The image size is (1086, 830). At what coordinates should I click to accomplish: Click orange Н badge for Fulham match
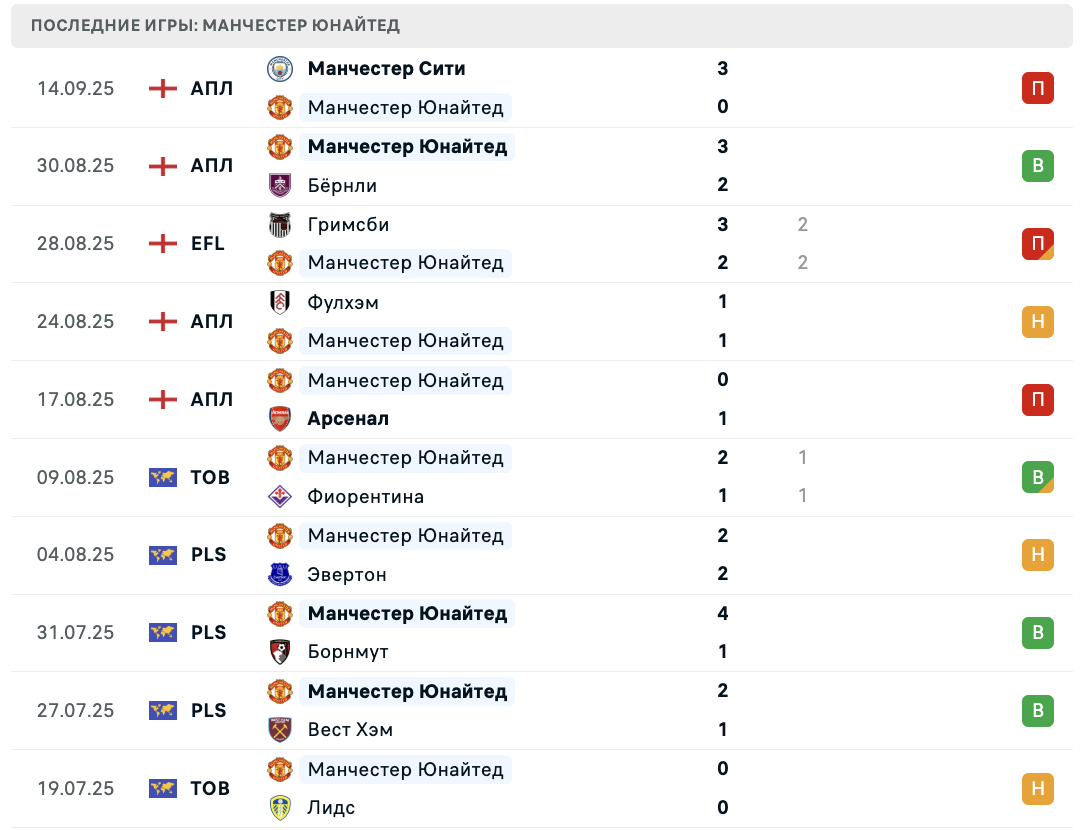tap(1038, 321)
